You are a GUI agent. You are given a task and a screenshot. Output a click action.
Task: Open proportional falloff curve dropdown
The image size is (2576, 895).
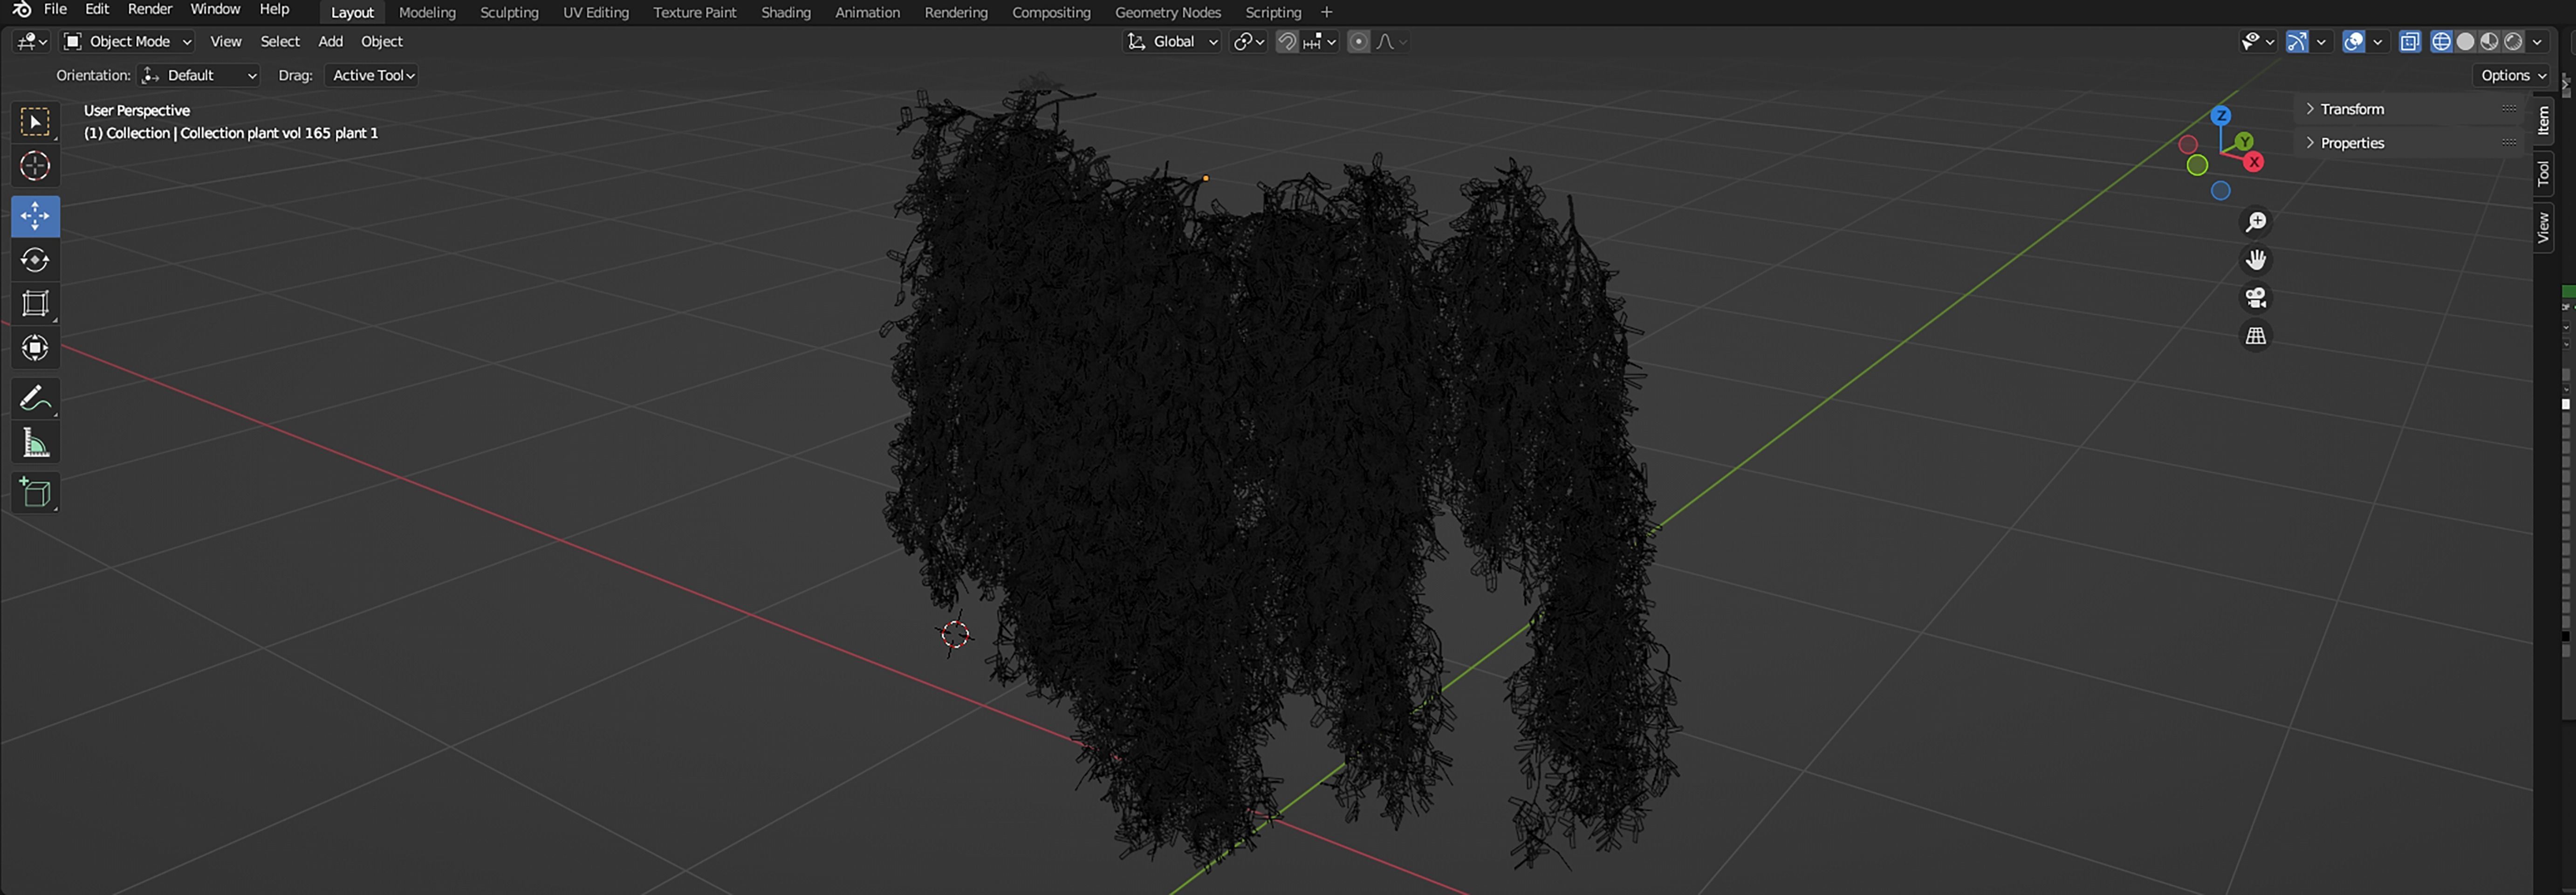1392,41
